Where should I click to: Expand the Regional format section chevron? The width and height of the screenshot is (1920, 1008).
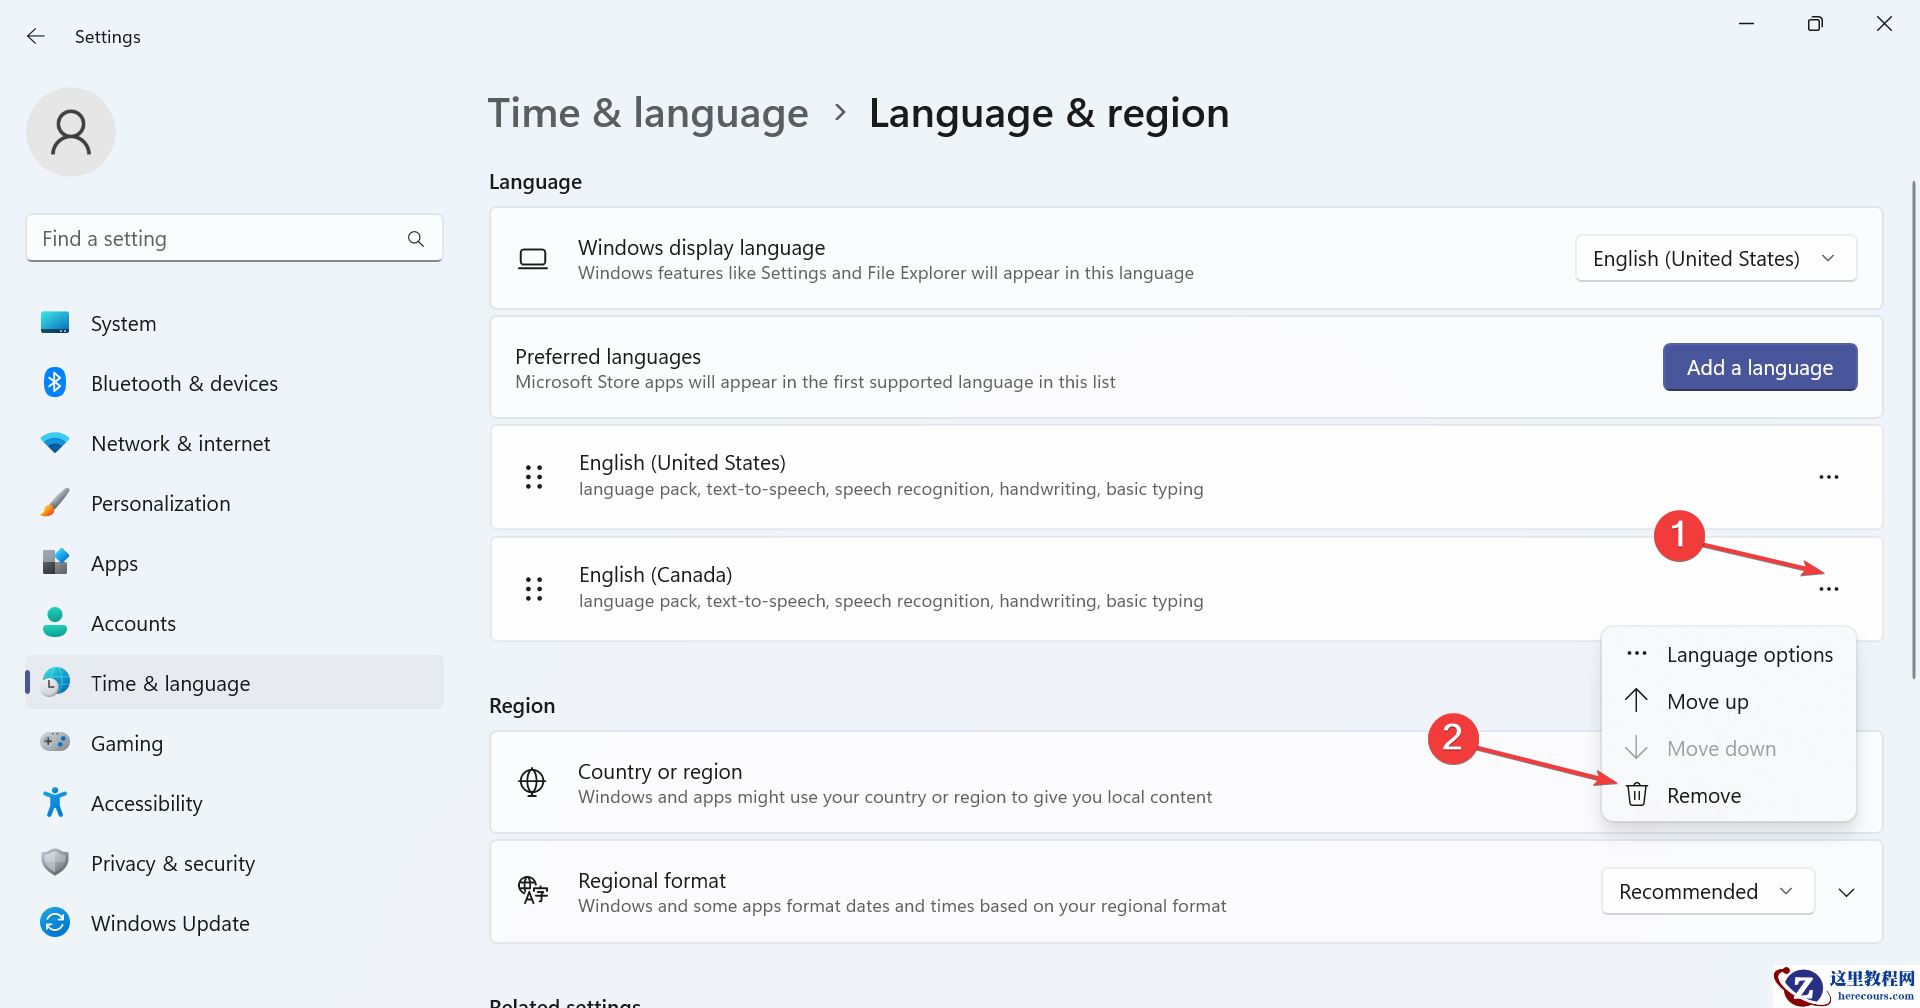(1847, 892)
